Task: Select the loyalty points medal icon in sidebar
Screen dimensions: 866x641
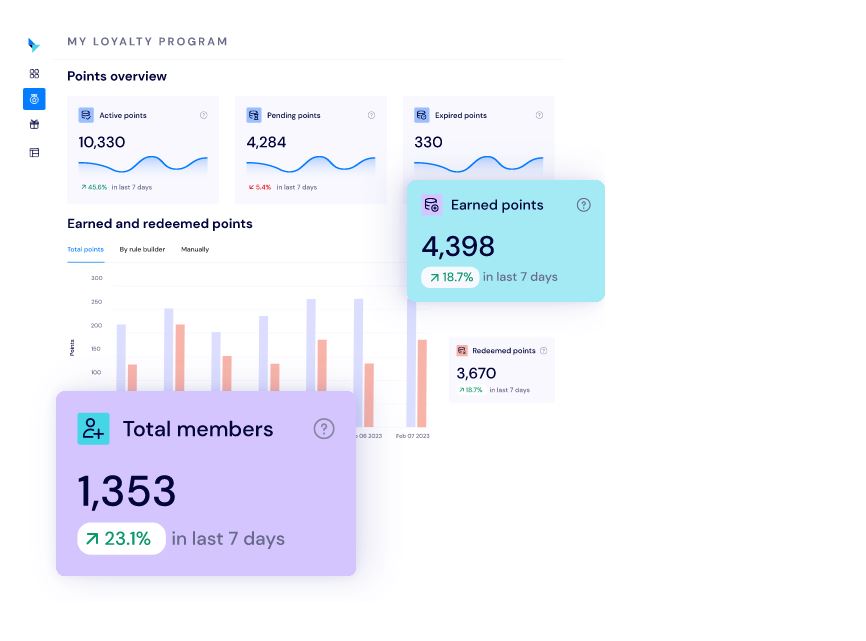Action: pyautogui.click(x=34, y=99)
